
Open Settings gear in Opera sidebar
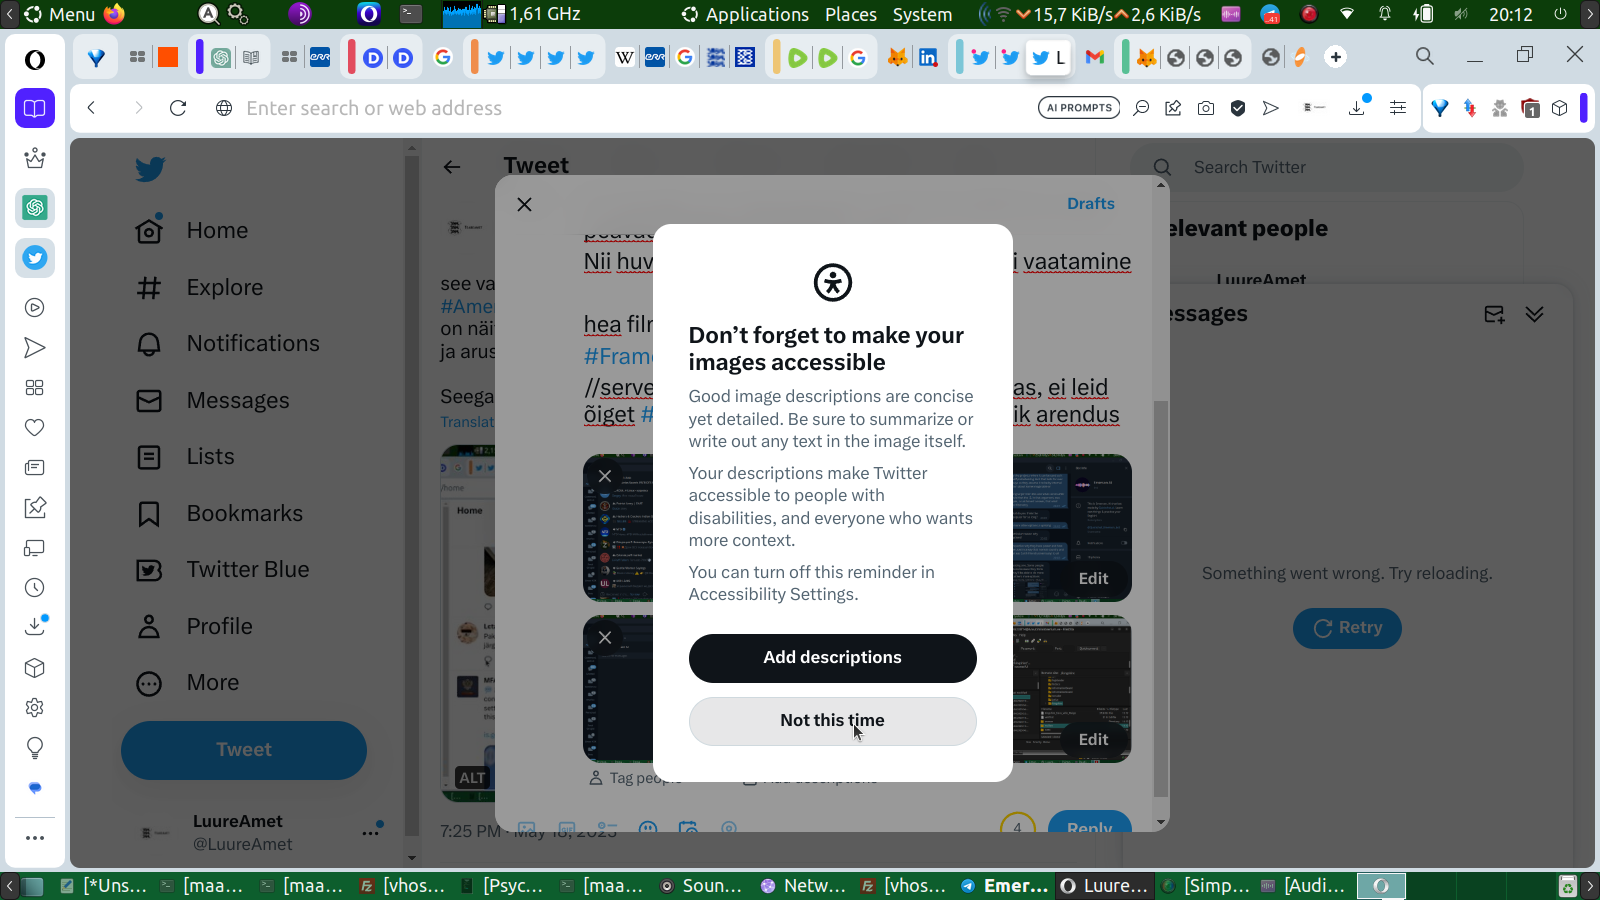35,708
